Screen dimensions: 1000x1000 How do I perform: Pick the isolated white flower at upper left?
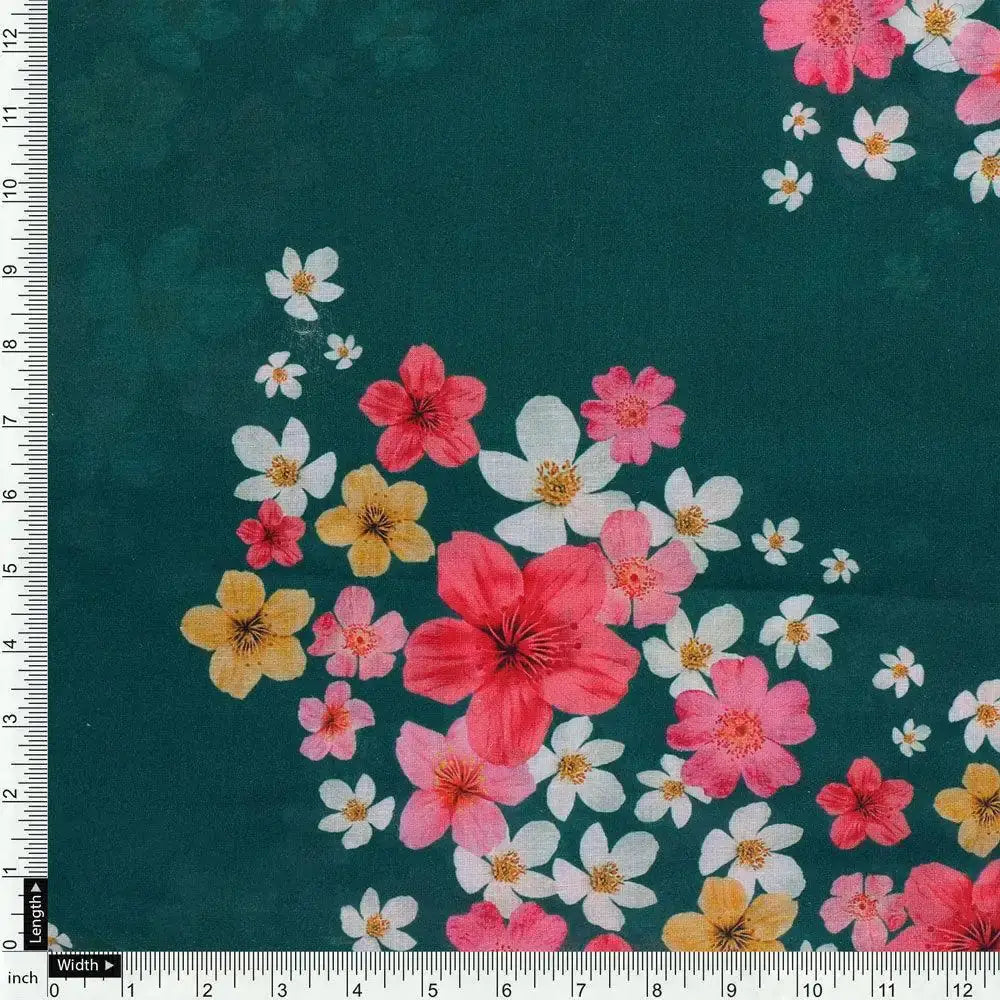click(304, 282)
